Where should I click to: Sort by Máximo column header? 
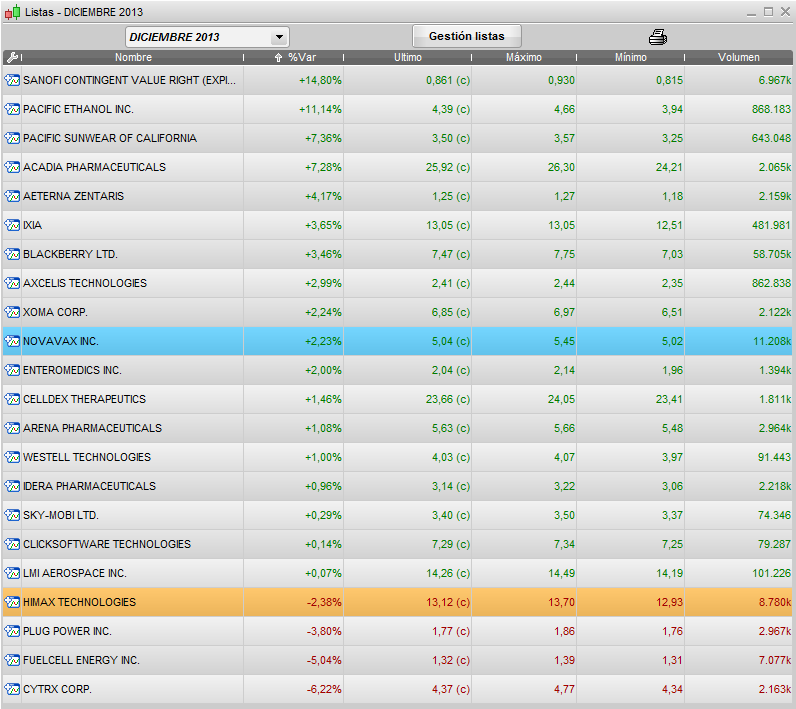pos(524,57)
